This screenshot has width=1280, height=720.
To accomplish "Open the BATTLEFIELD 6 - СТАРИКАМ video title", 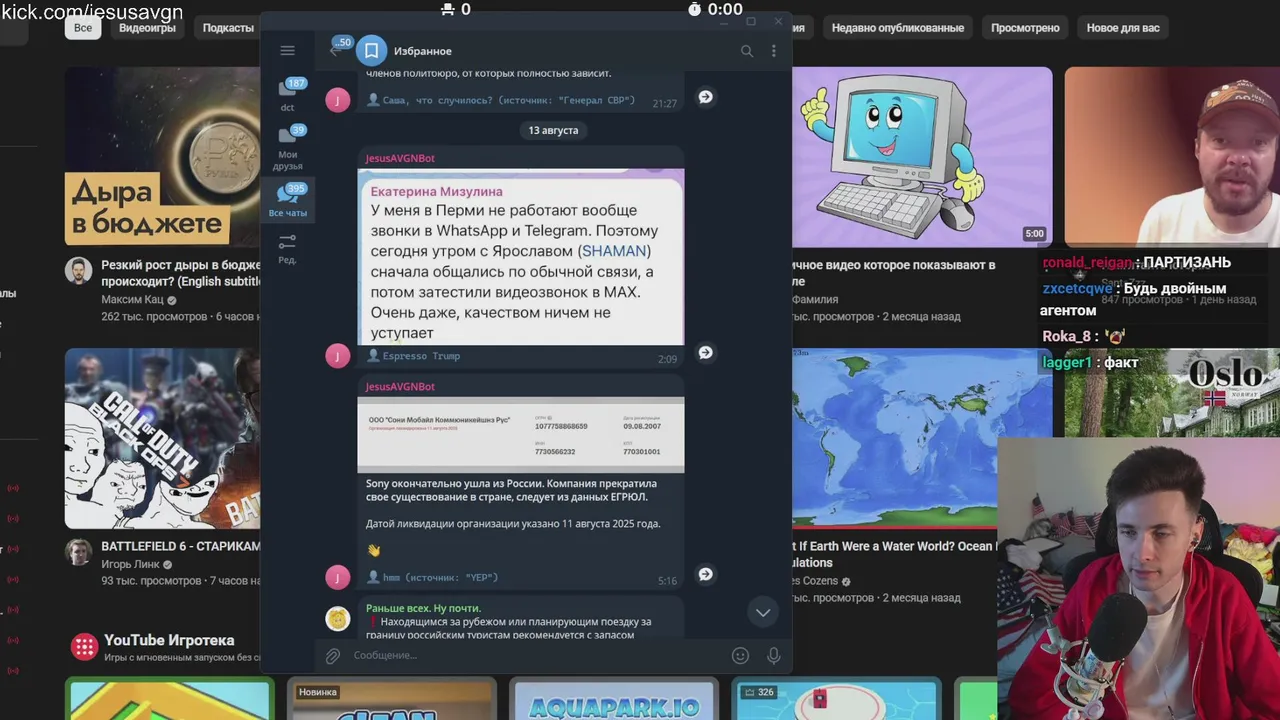I will coord(180,546).
